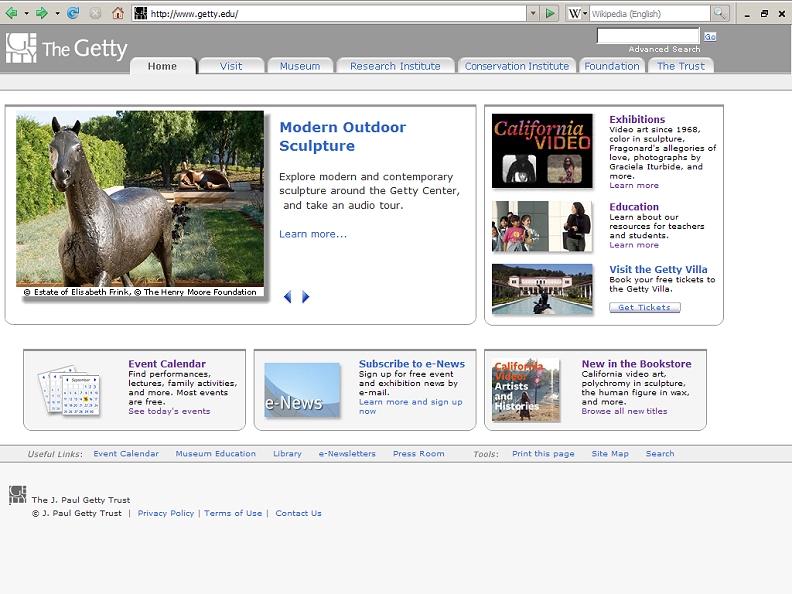
Task: Open Event Calendar in Useful Links bar
Action: pos(126,454)
